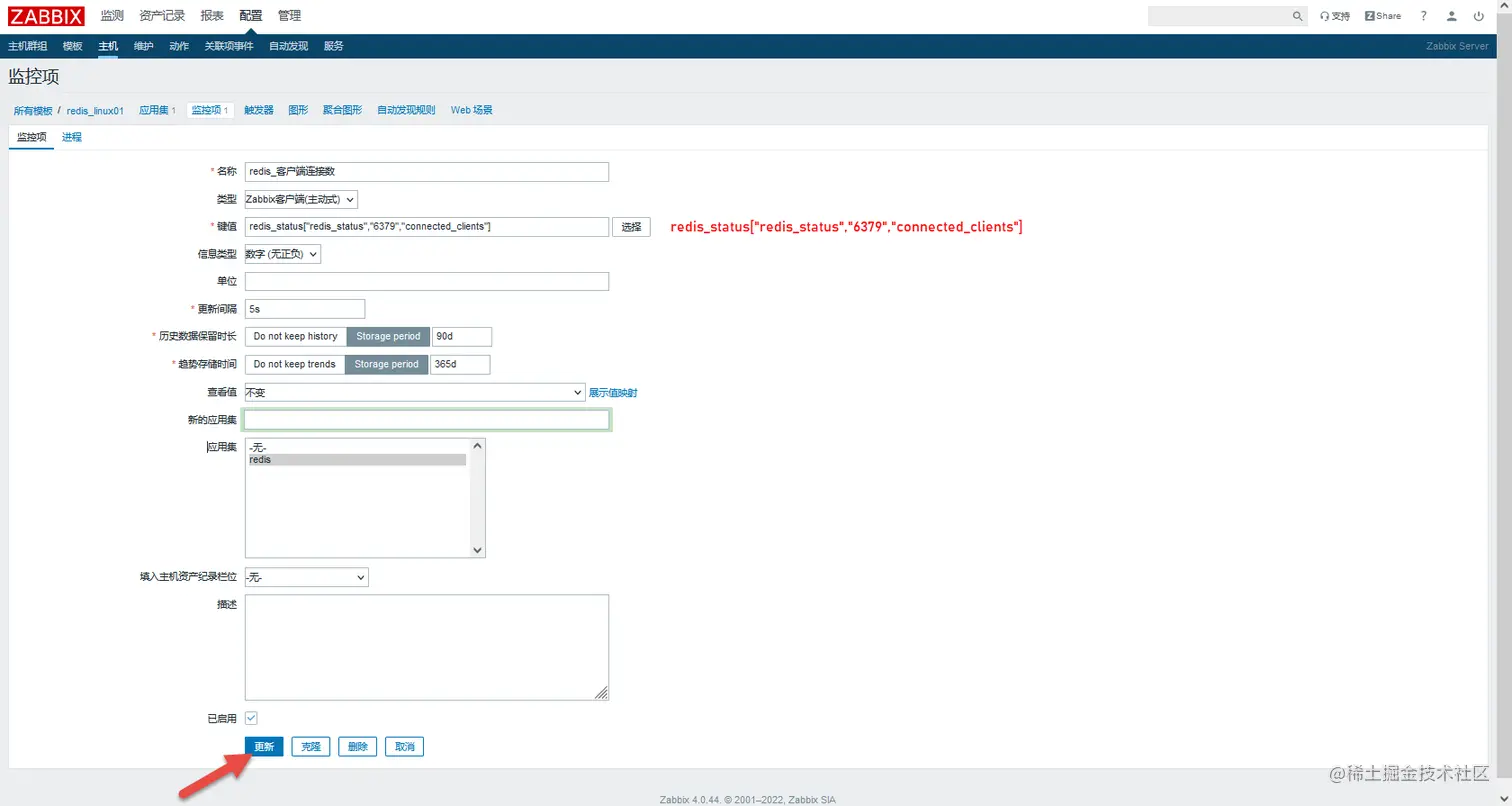This screenshot has width=1512, height=806.
Task: Click the 克隆 clone button
Action: [x=311, y=747]
